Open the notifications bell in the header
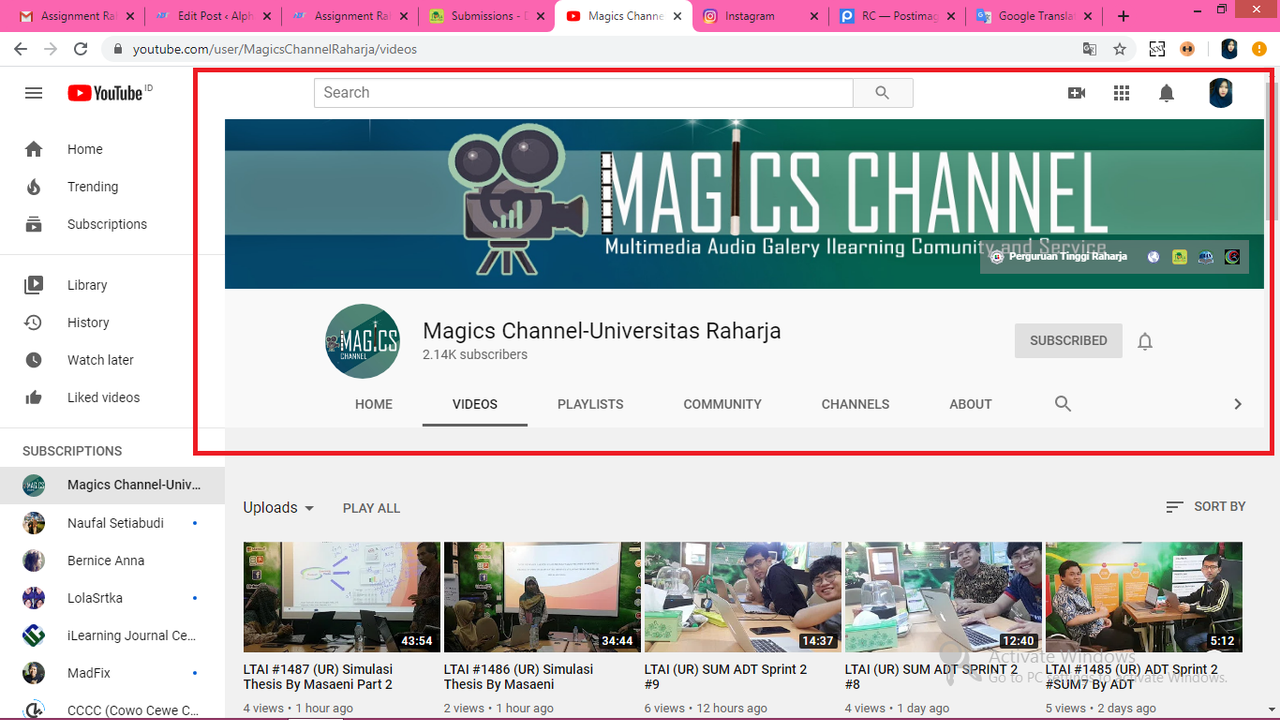 click(x=1166, y=93)
